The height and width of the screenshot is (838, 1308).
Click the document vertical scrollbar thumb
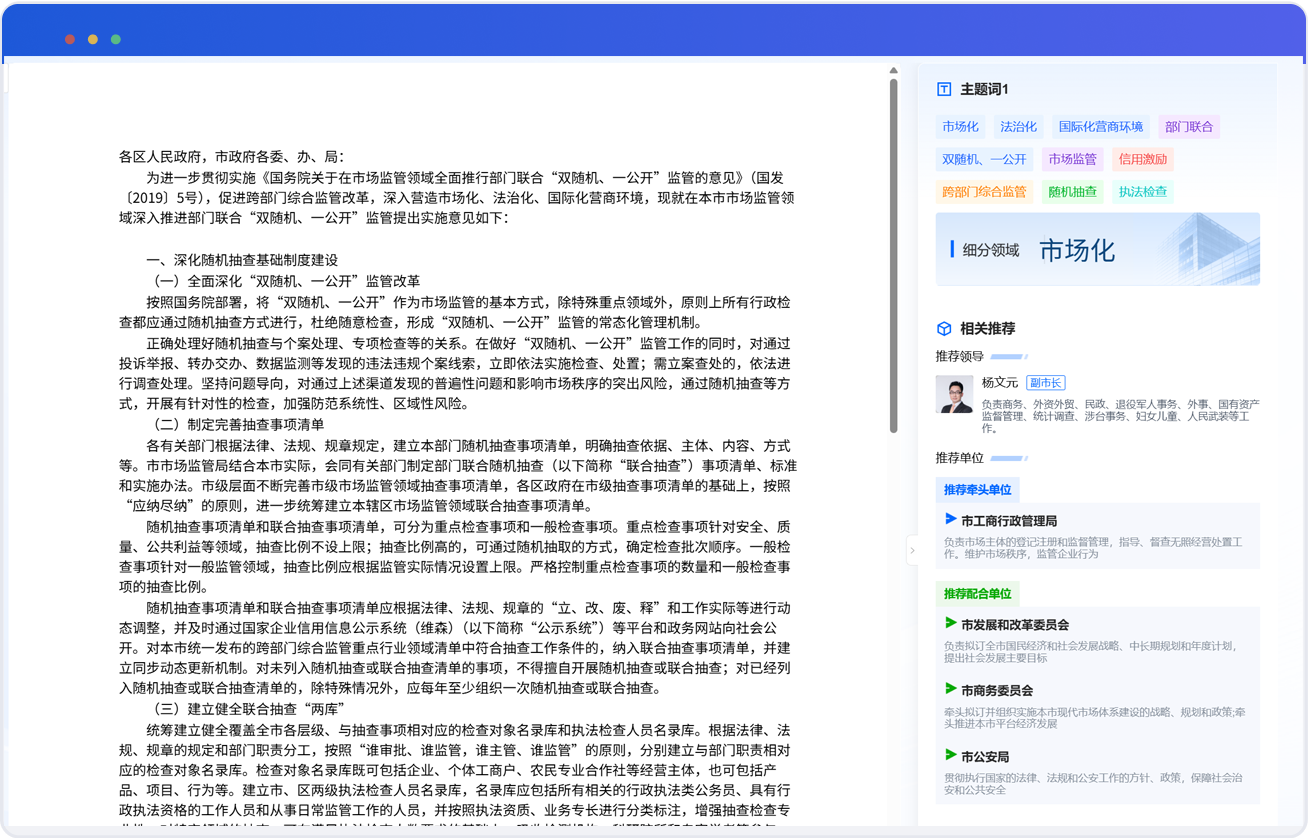pyautogui.click(x=893, y=255)
